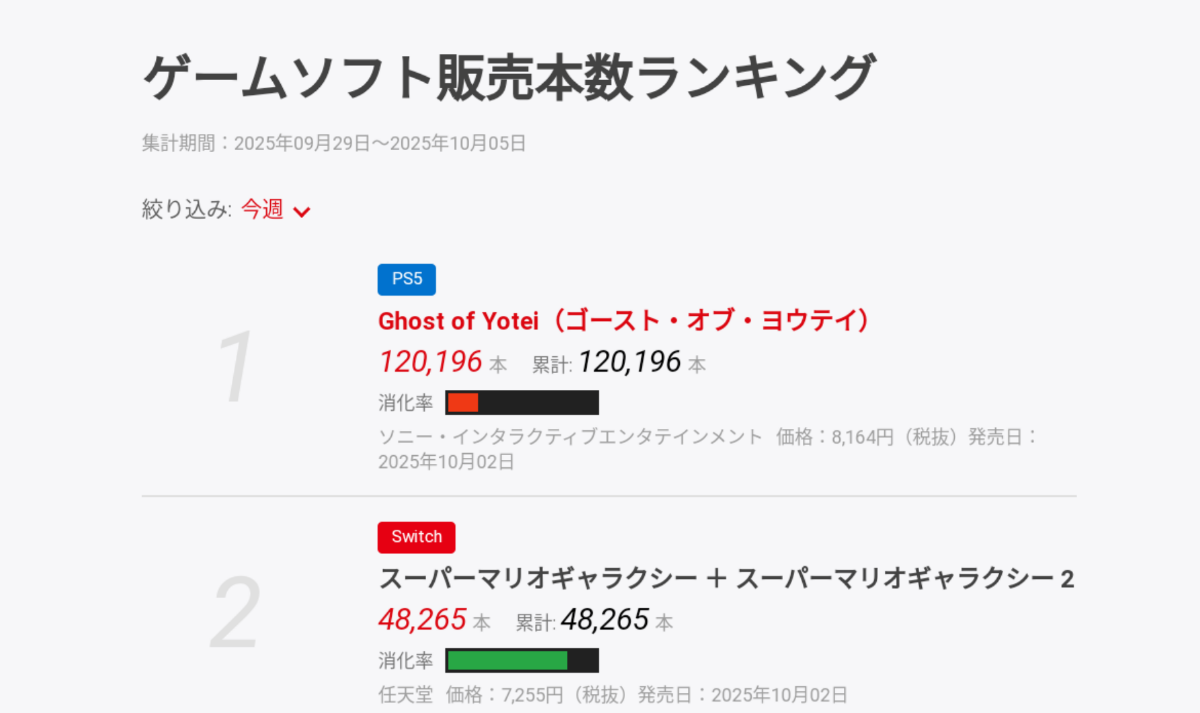Click the rank number 2
1200x713 pixels.
236,615
